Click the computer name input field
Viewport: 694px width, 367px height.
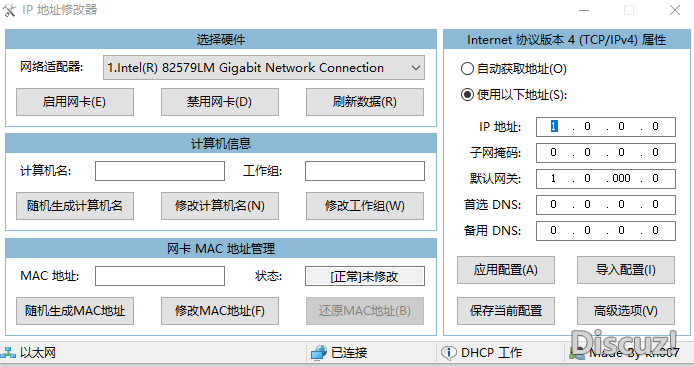pyautogui.click(x=160, y=171)
